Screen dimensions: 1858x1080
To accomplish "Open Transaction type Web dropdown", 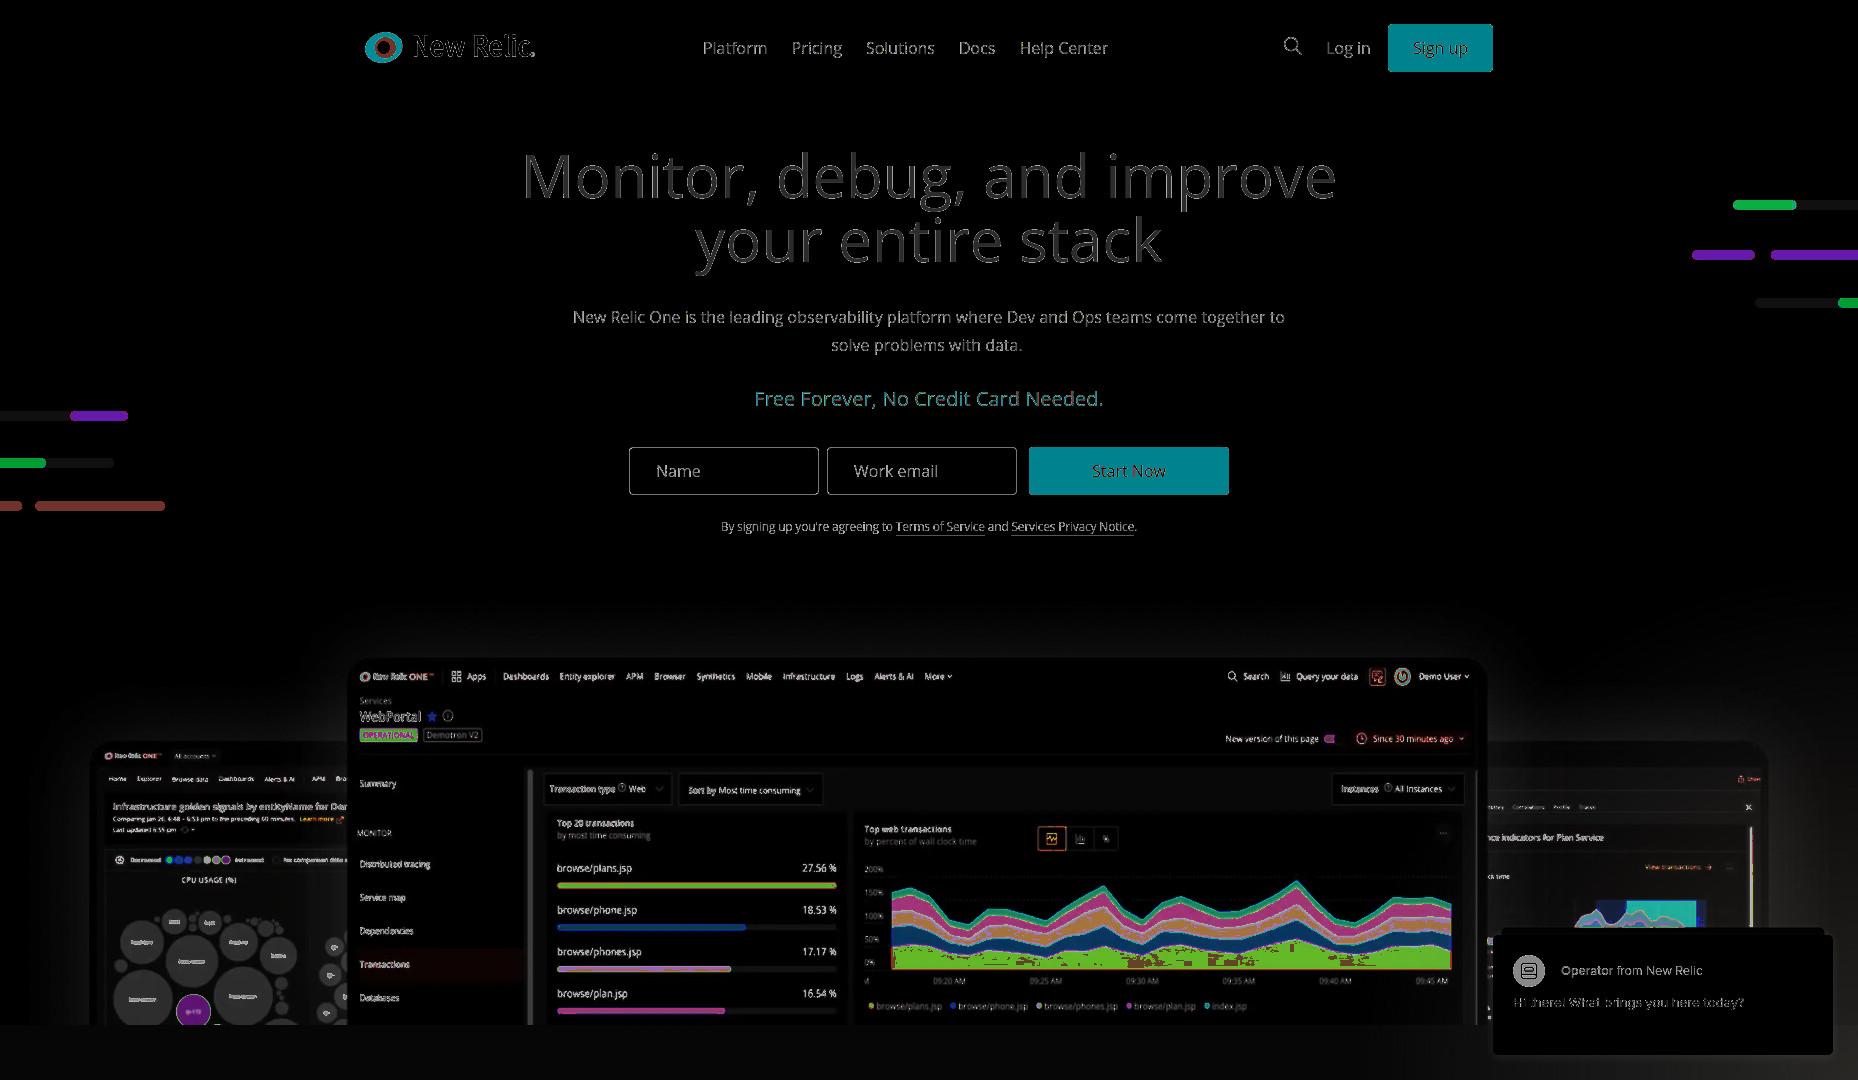I will 606,789.
